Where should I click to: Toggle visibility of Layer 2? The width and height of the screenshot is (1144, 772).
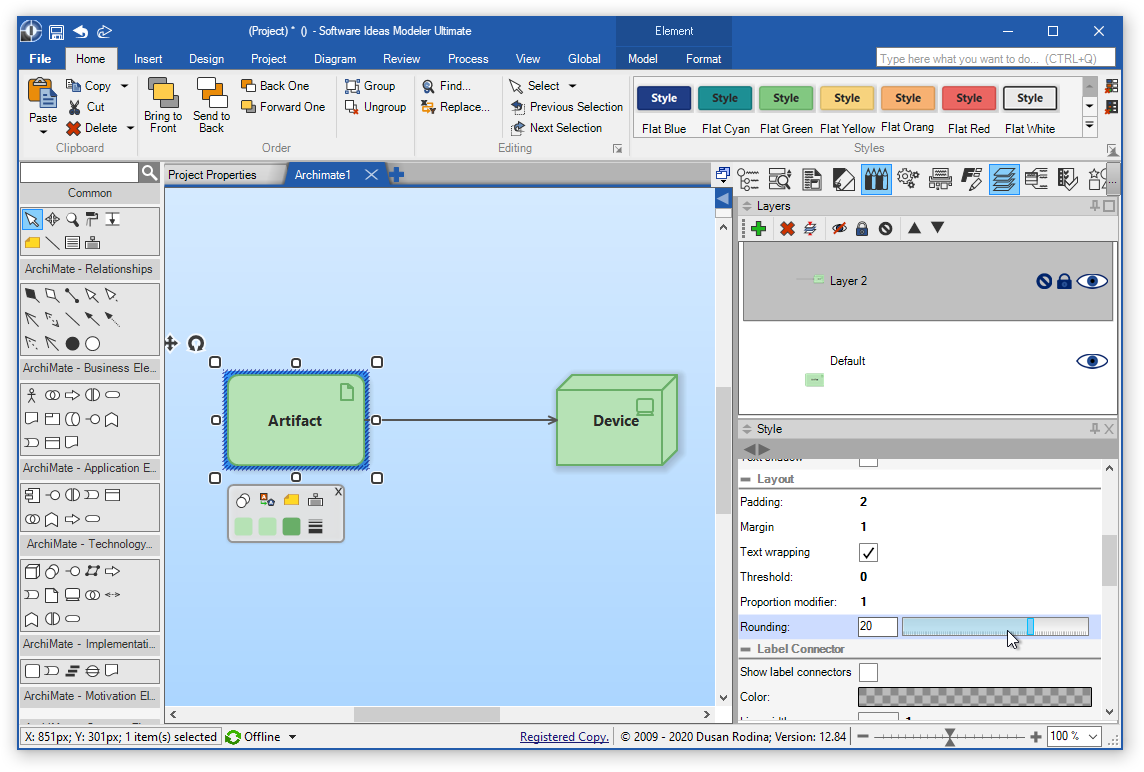(x=1092, y=282)
